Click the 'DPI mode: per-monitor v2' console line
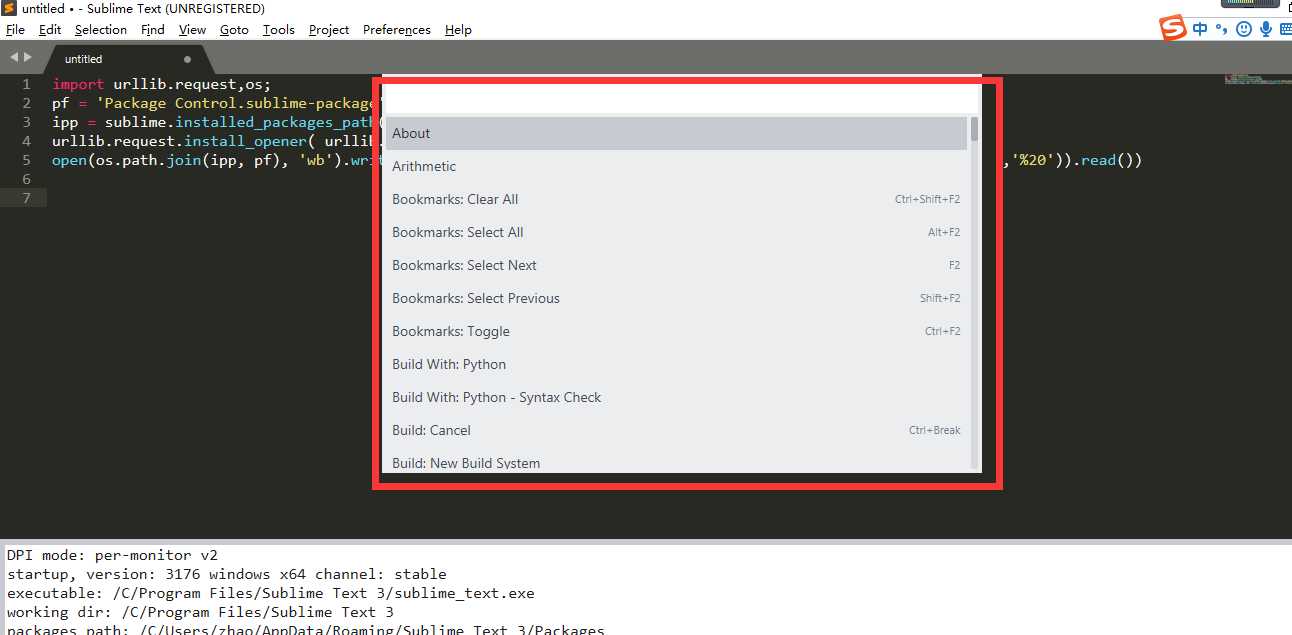 click(x=112, y=555)
